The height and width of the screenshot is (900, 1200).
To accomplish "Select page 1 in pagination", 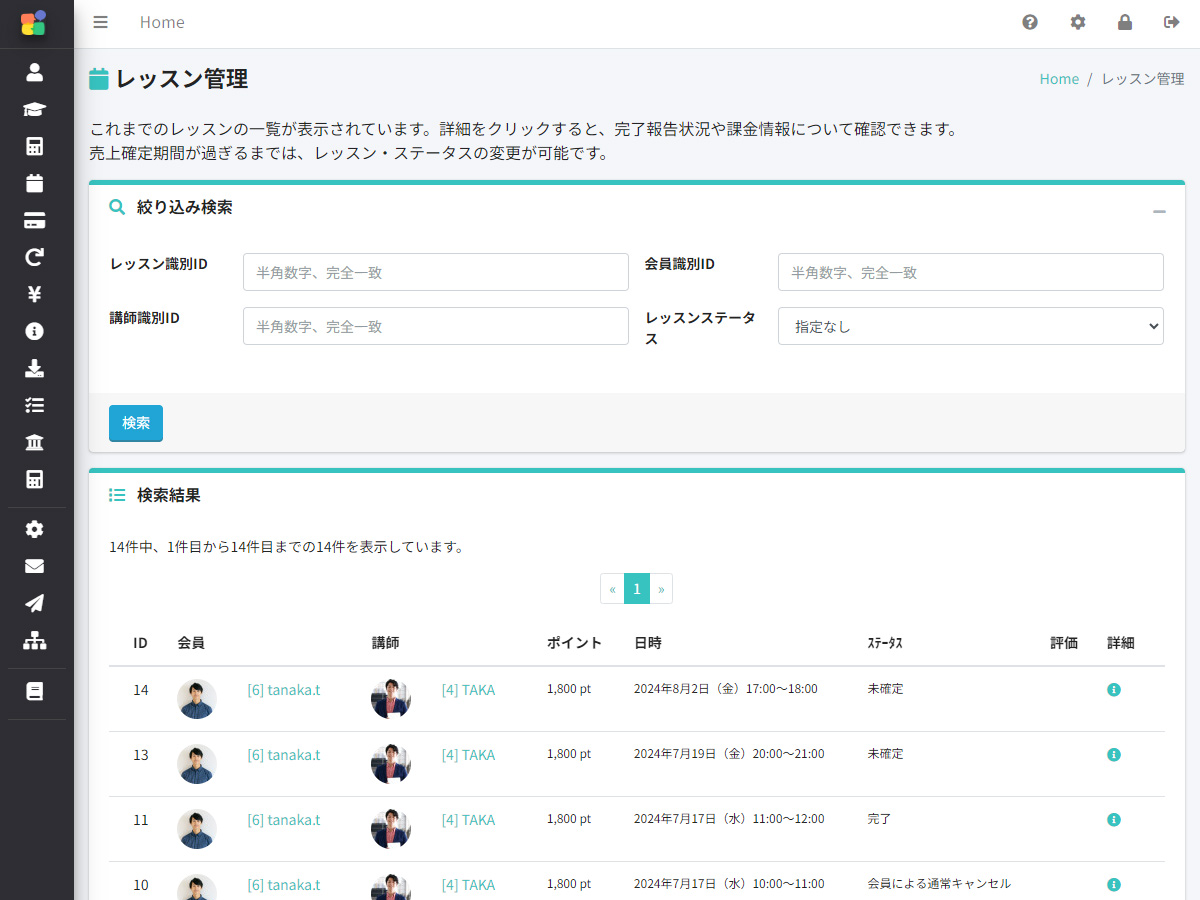I will point(637,589).
